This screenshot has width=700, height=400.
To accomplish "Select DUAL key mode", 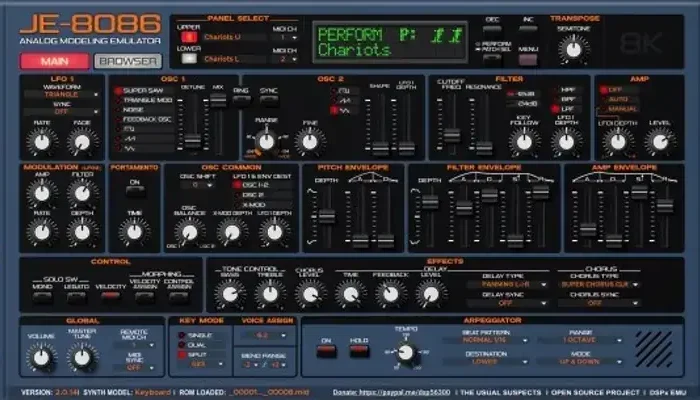I will pyautogui.click(x=196, y=345).
